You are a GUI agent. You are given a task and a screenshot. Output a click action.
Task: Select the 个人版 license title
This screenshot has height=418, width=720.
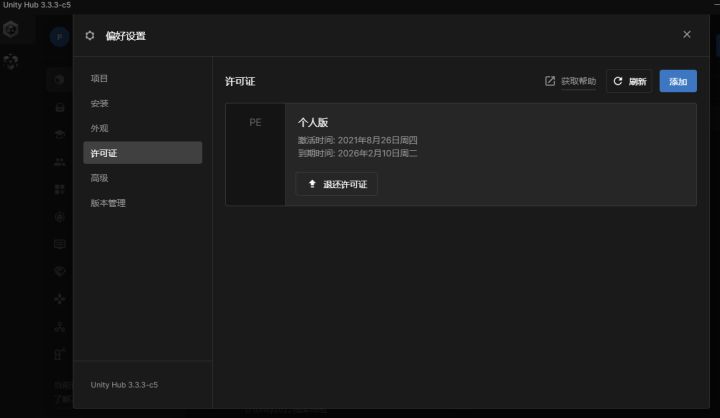(x=313, y=122)
